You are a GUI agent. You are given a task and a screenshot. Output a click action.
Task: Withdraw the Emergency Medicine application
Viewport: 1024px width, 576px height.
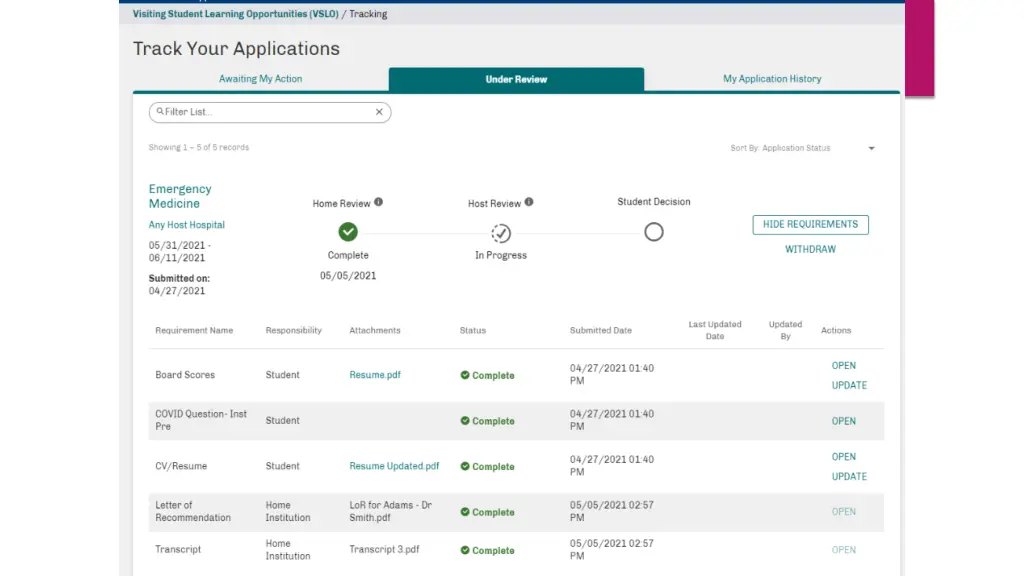810,249
